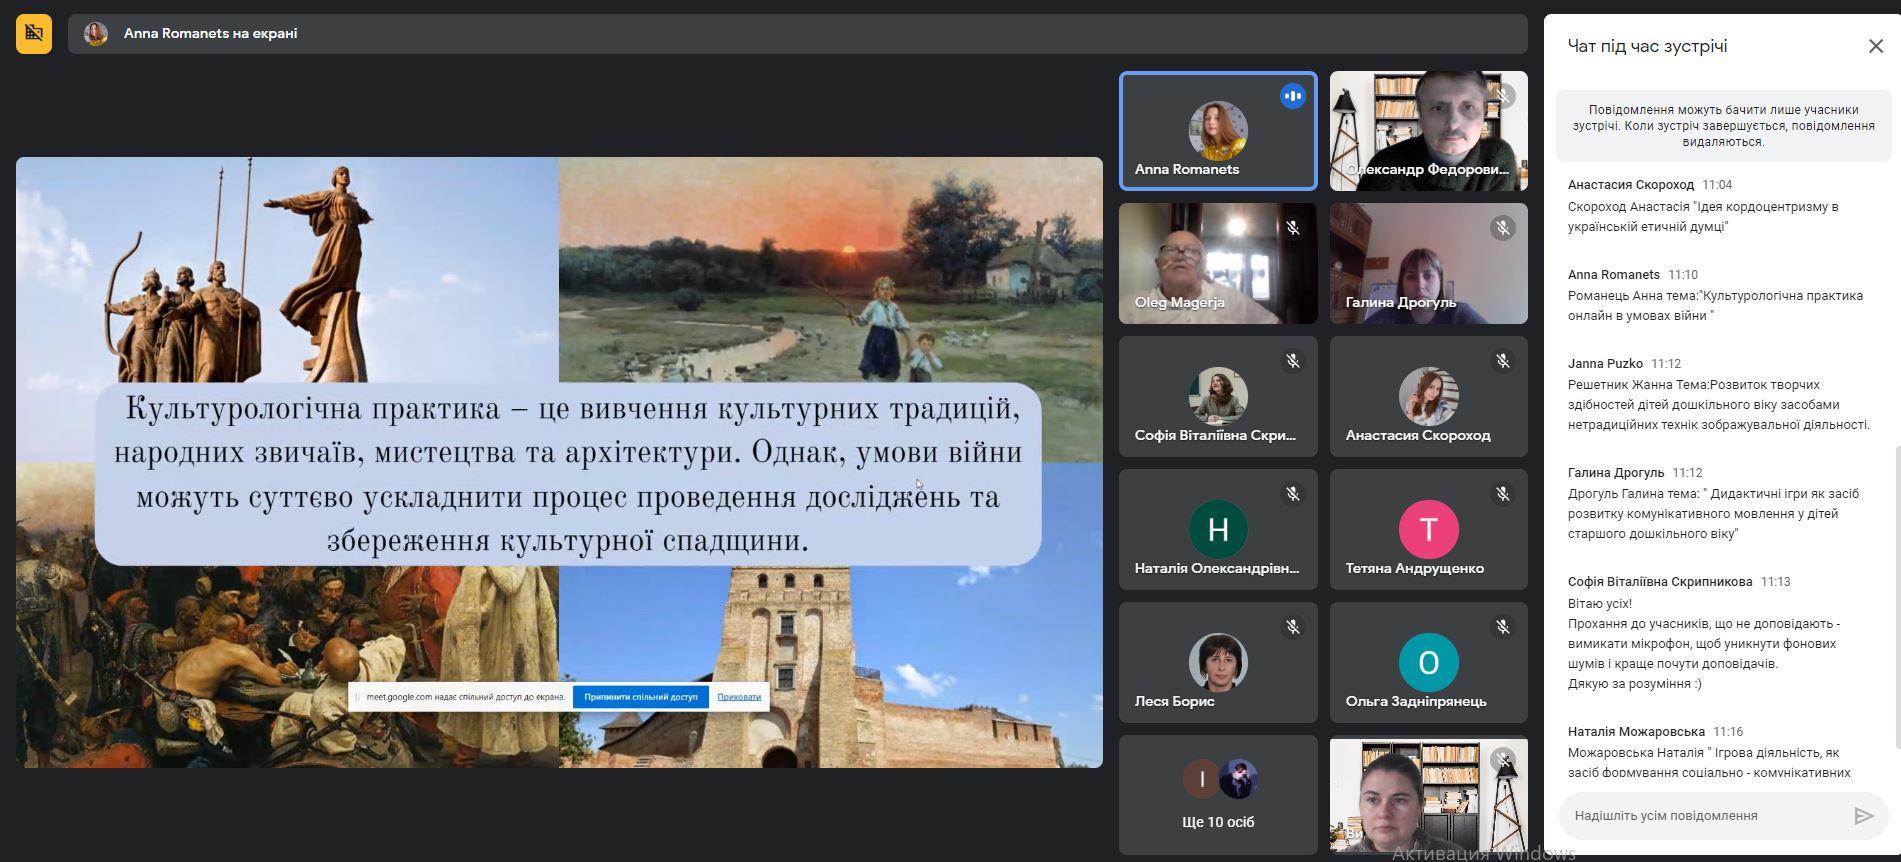
Task: Click the yellow presentation-off icon at top left
Action: point(34,34)
